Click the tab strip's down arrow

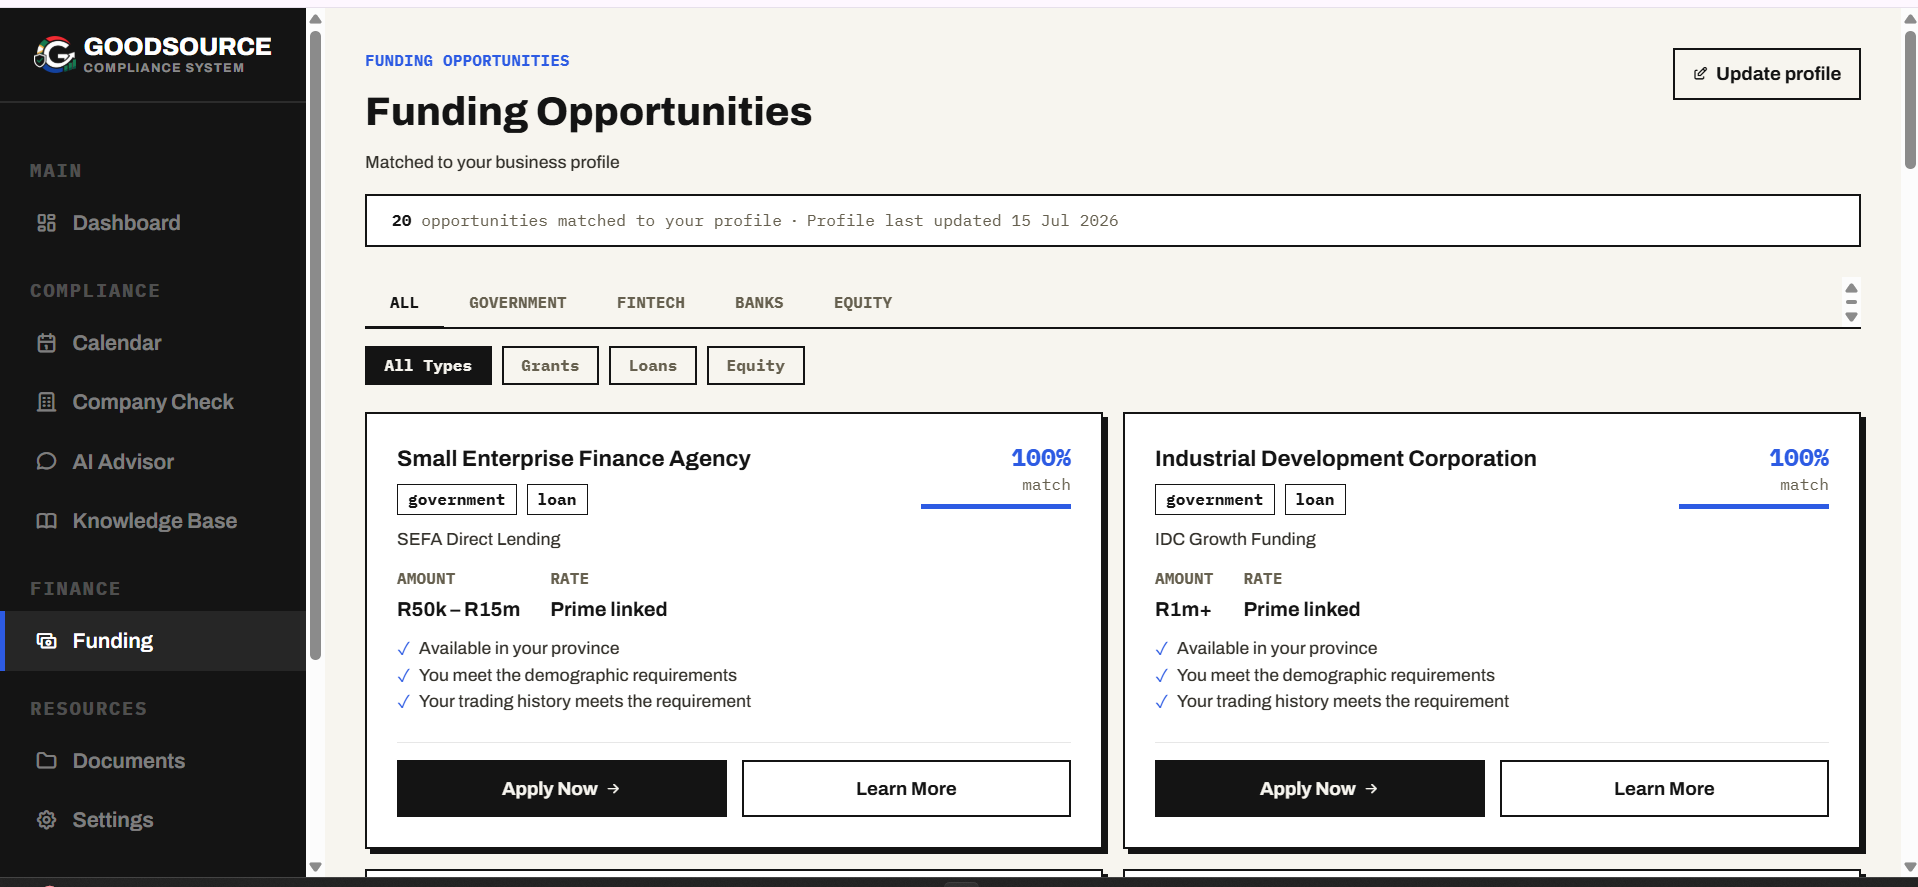(1851, 317)
